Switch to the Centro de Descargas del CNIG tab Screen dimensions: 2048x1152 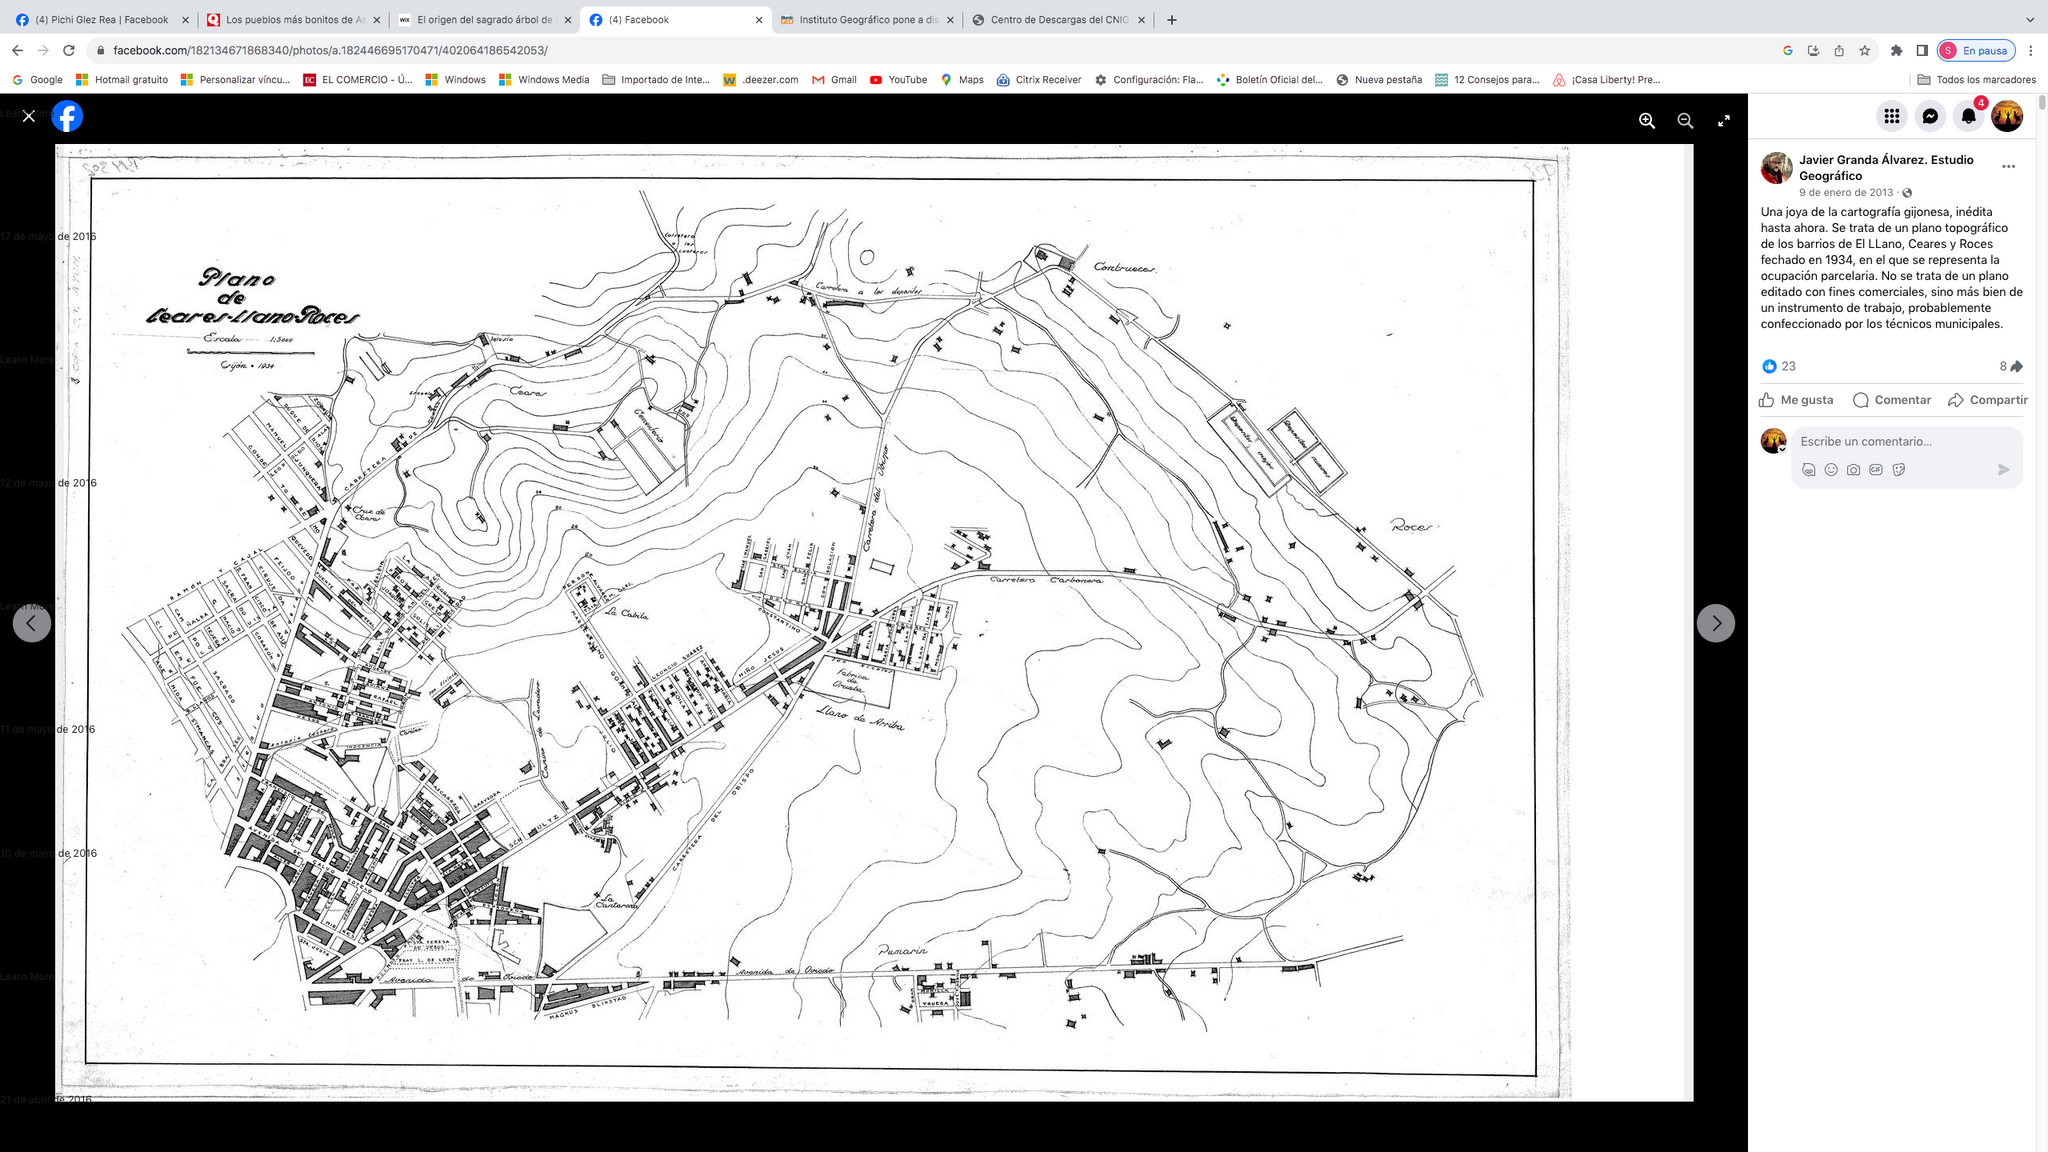(1058, 20)
